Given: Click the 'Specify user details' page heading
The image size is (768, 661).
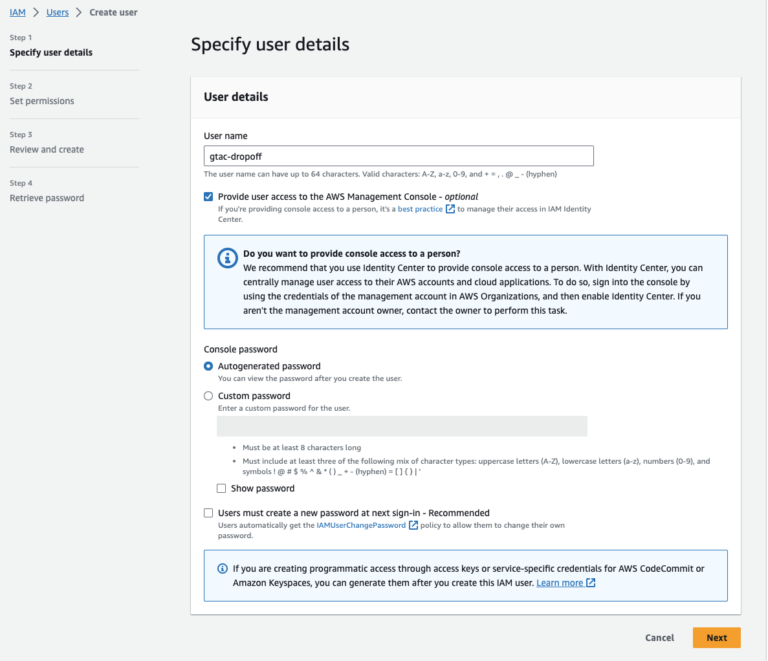Looking at the screenshot, I should (x=270, y=44).
